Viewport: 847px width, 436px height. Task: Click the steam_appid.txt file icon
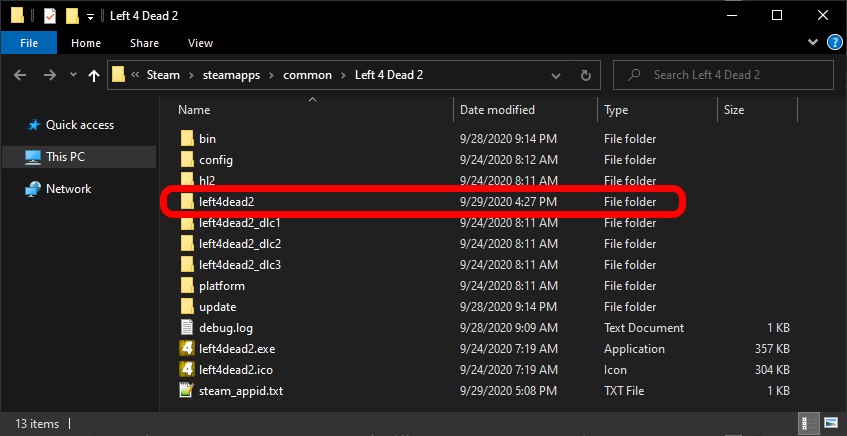coord(186,391)
